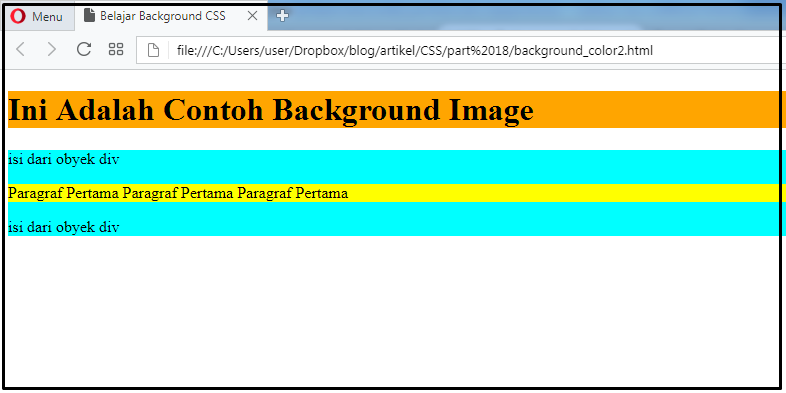Screen dimensions: 786x393
Task: Go forward with the forward arrow
Action: coord(51,49)
